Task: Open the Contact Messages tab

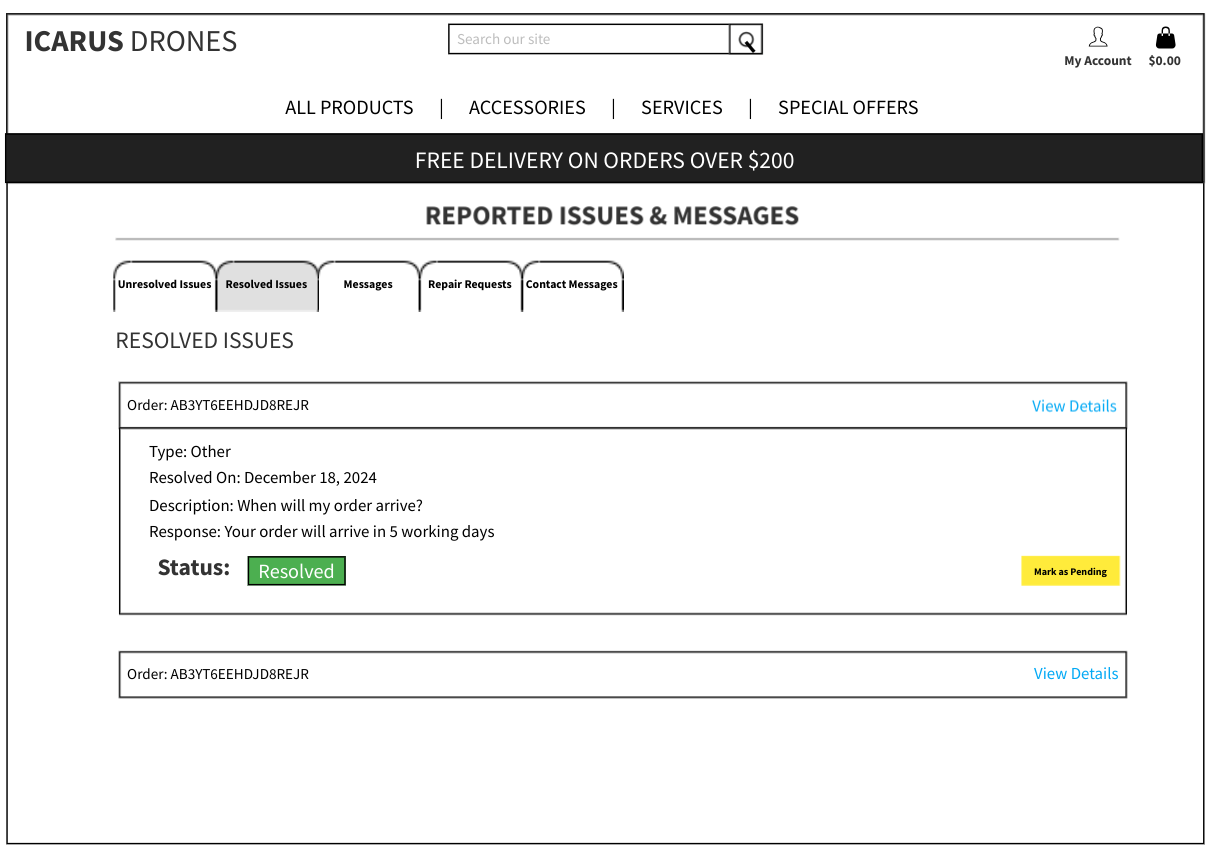Action: (x=572, y=285)
